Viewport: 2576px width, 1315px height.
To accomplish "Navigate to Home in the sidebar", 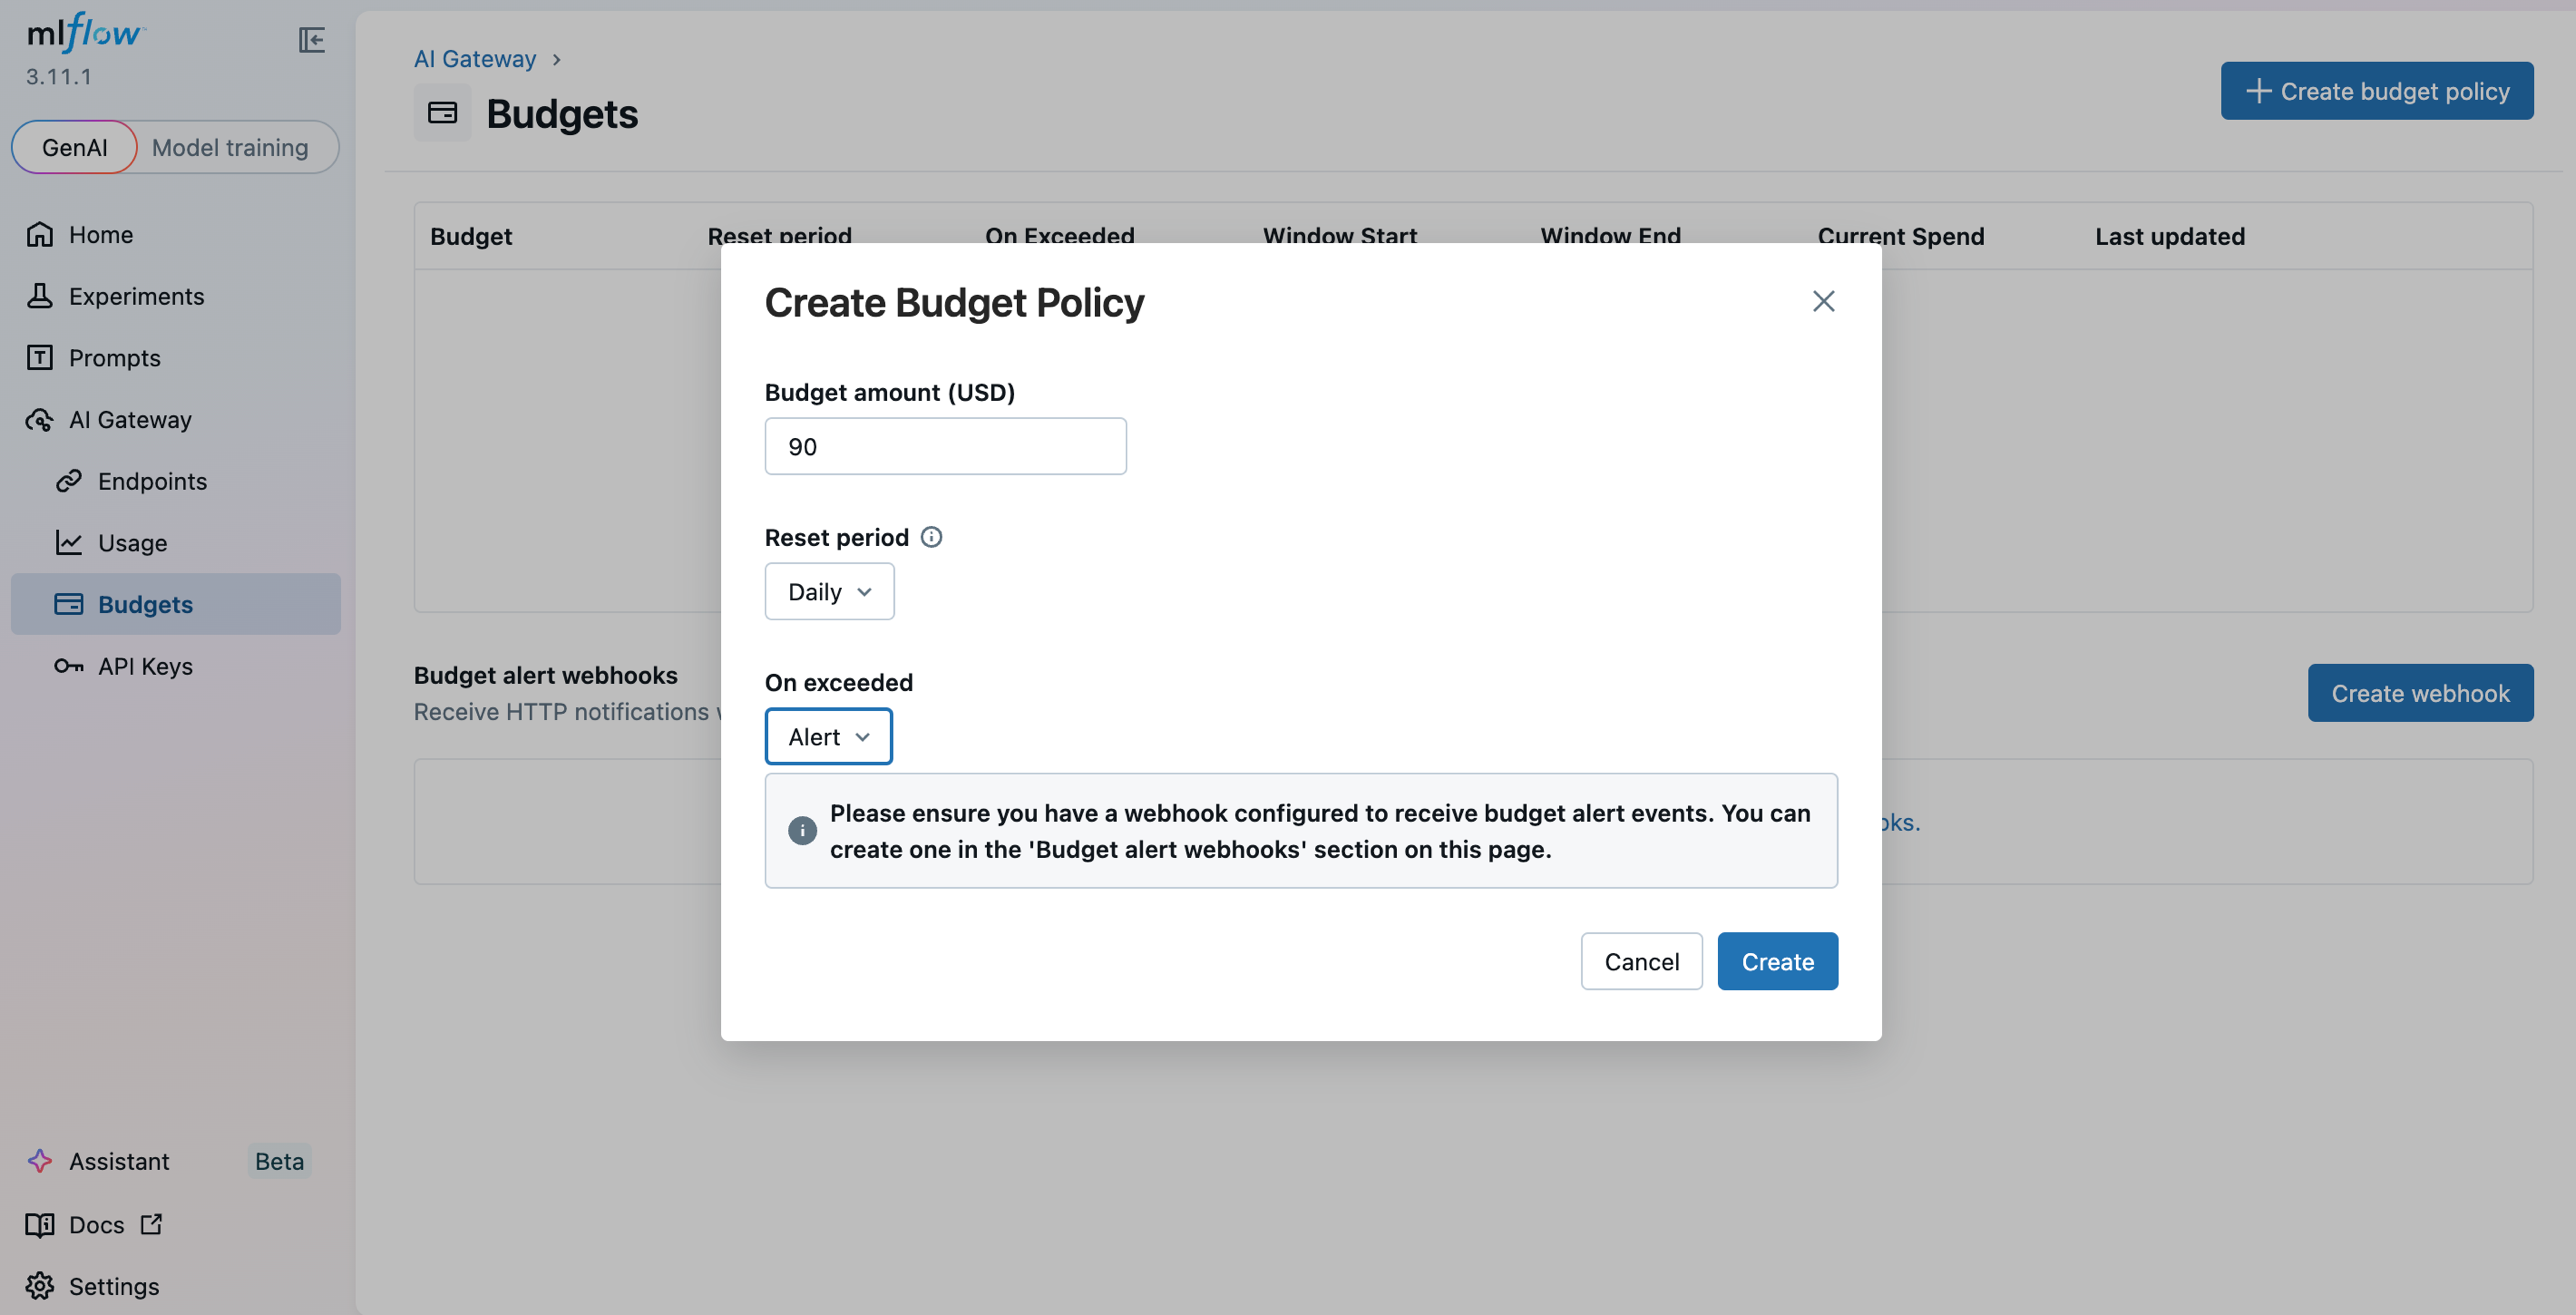I will coord(100,234).
